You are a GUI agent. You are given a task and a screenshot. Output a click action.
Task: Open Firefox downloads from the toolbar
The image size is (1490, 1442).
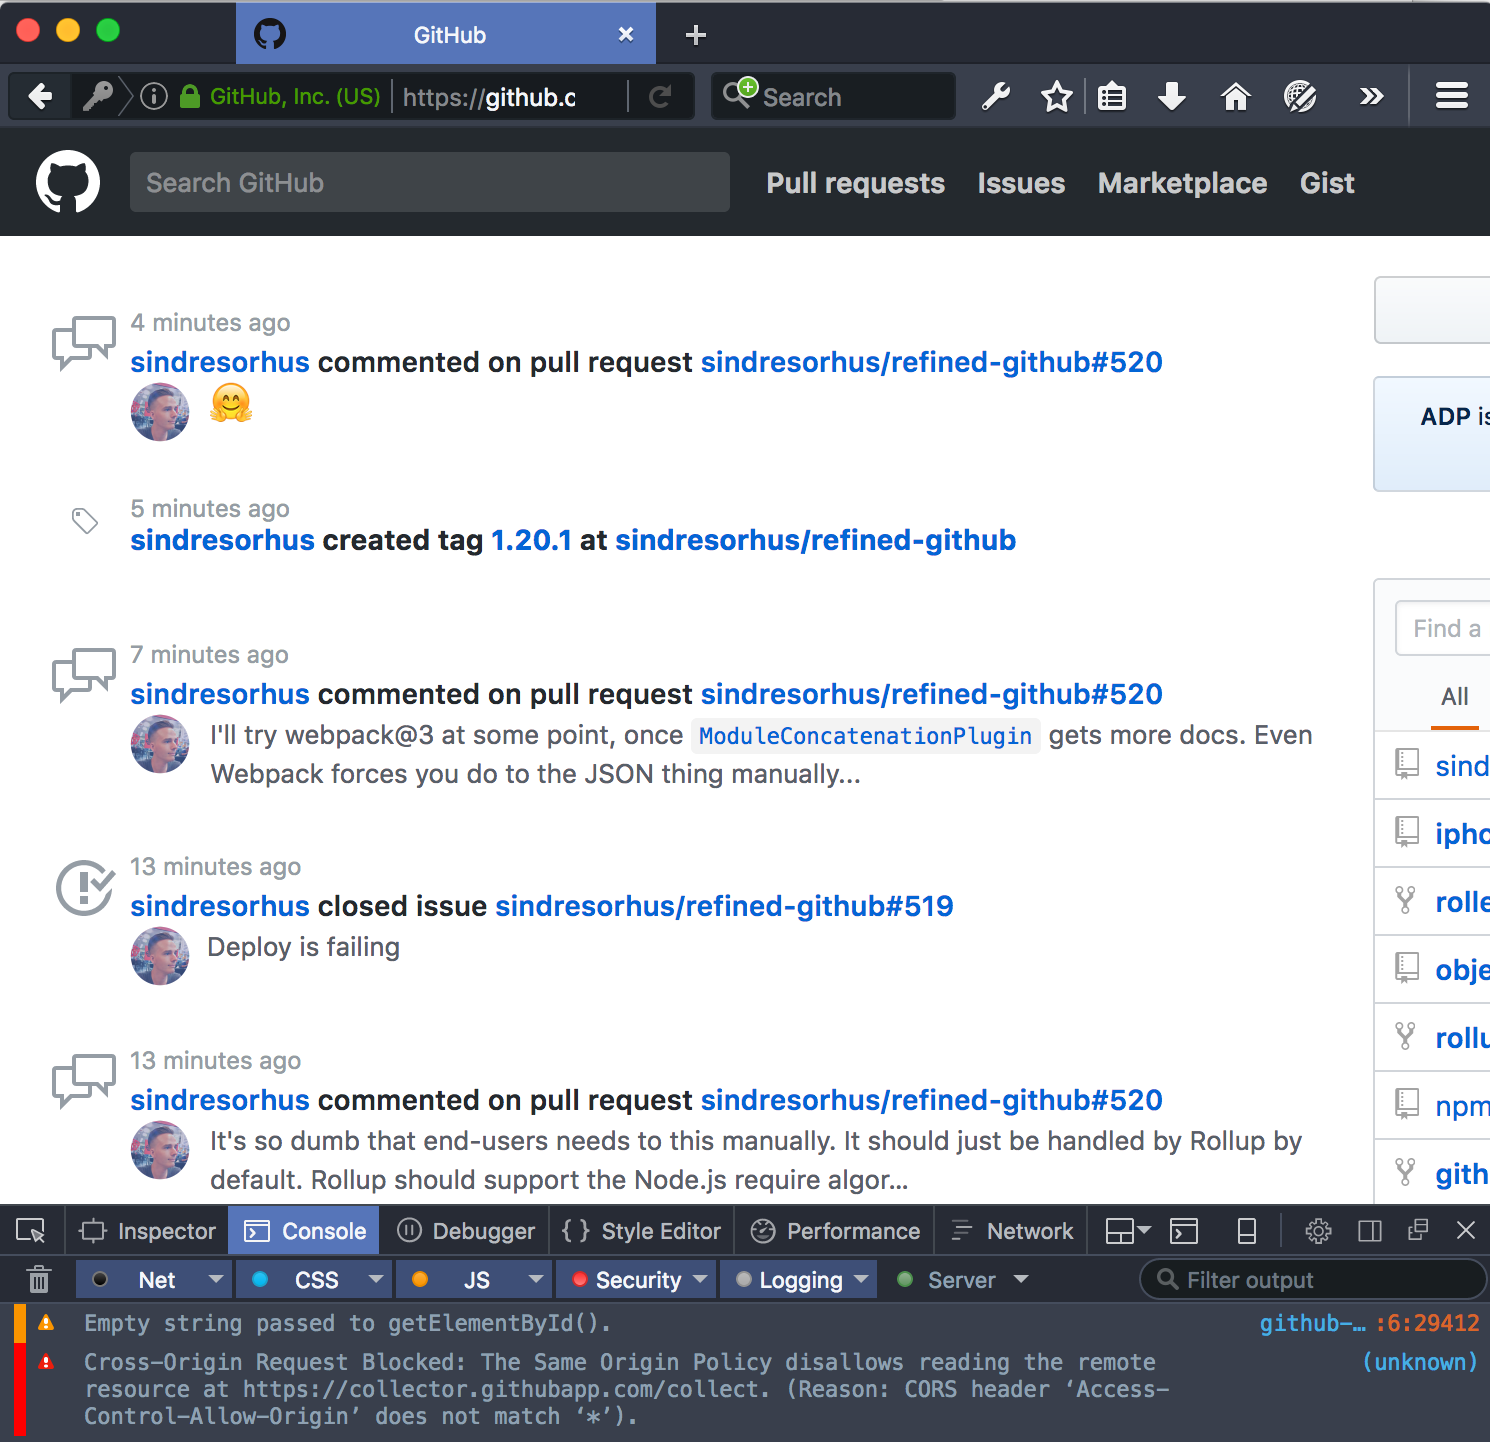1171,96
